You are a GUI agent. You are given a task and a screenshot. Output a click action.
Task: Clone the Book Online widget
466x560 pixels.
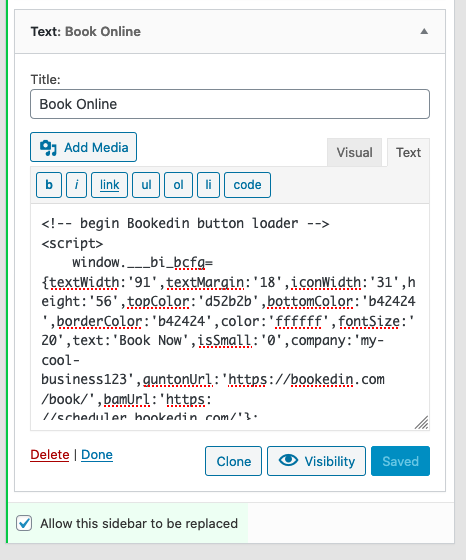234,461
